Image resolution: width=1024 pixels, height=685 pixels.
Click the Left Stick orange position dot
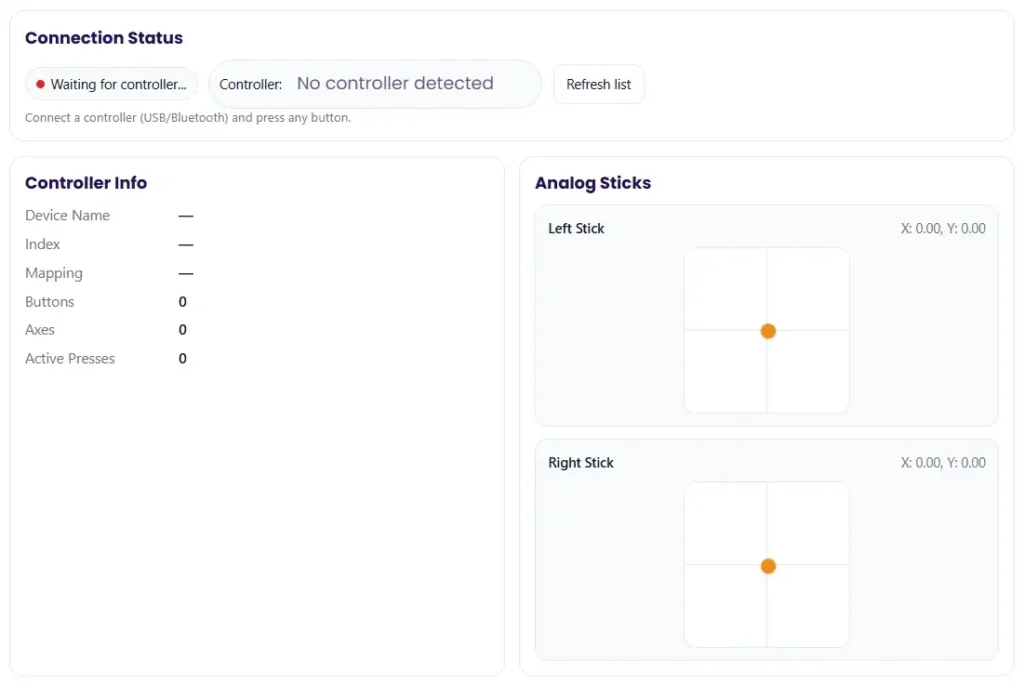(768, 331)
